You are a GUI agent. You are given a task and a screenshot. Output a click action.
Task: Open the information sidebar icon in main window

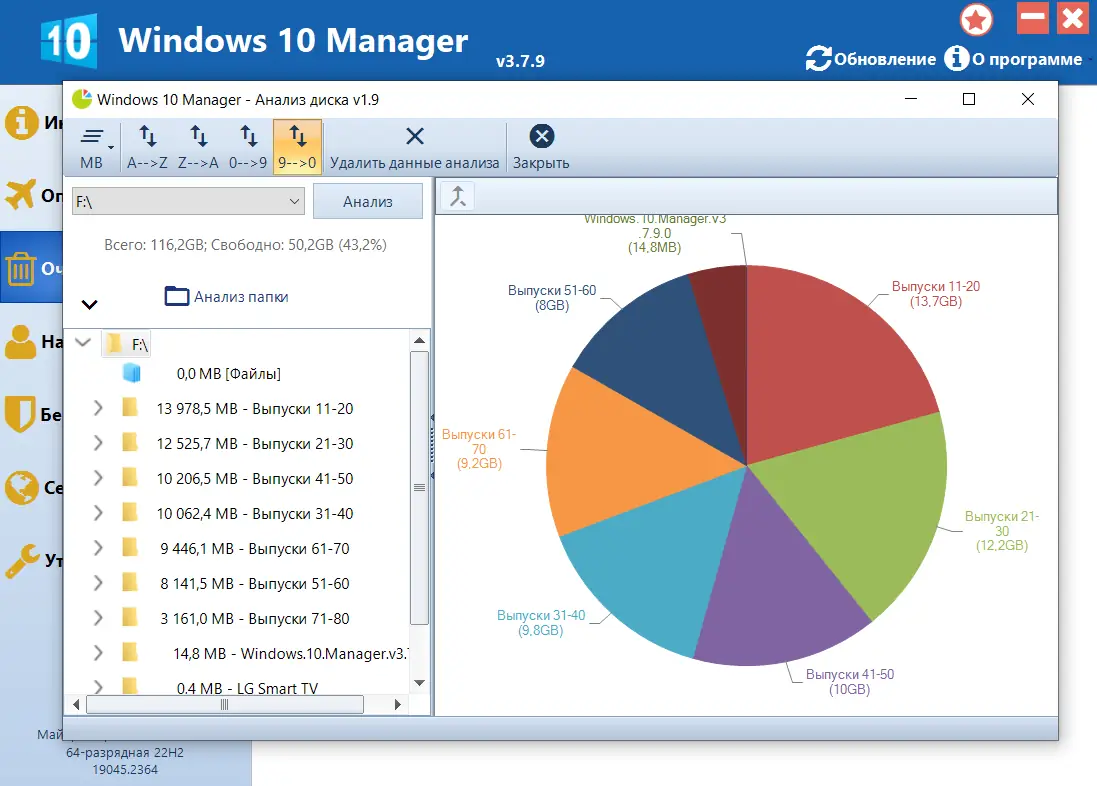click(22, 122)
